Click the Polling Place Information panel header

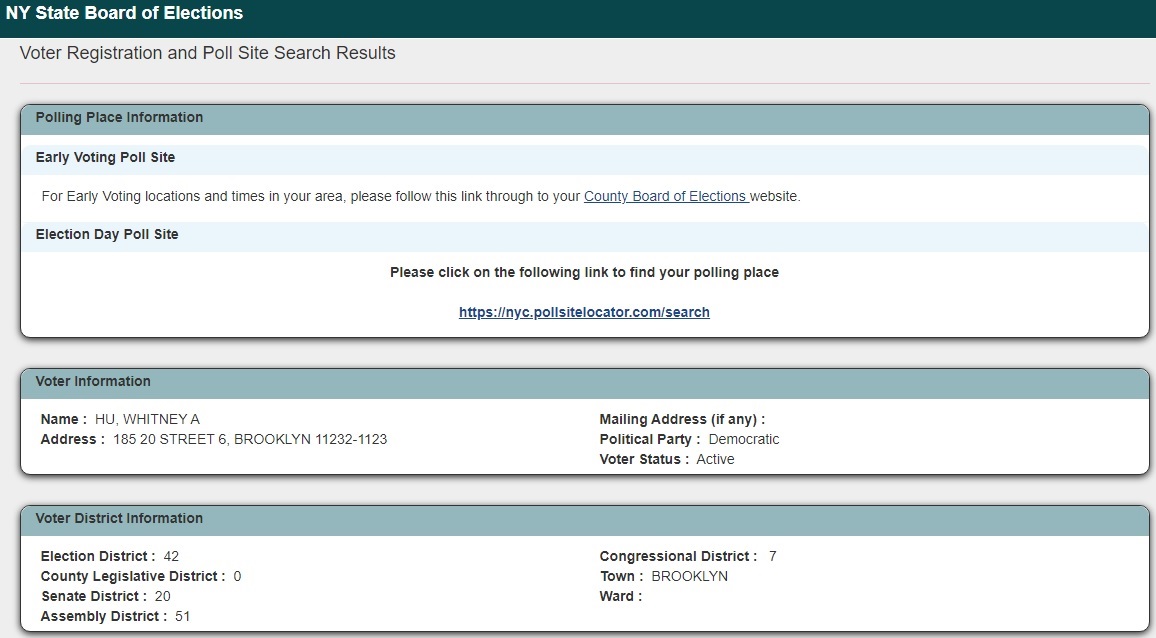tap(585, 118)
